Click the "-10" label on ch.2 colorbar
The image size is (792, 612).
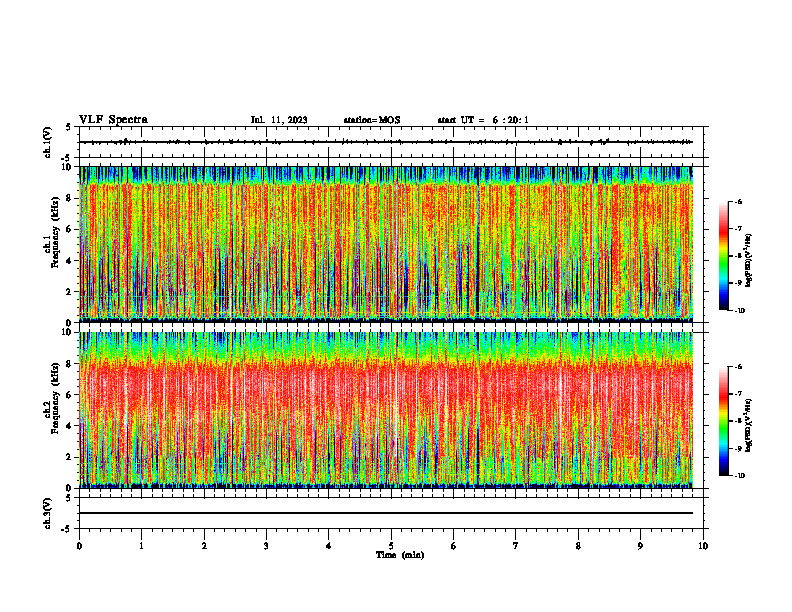(x=739, y=476)
